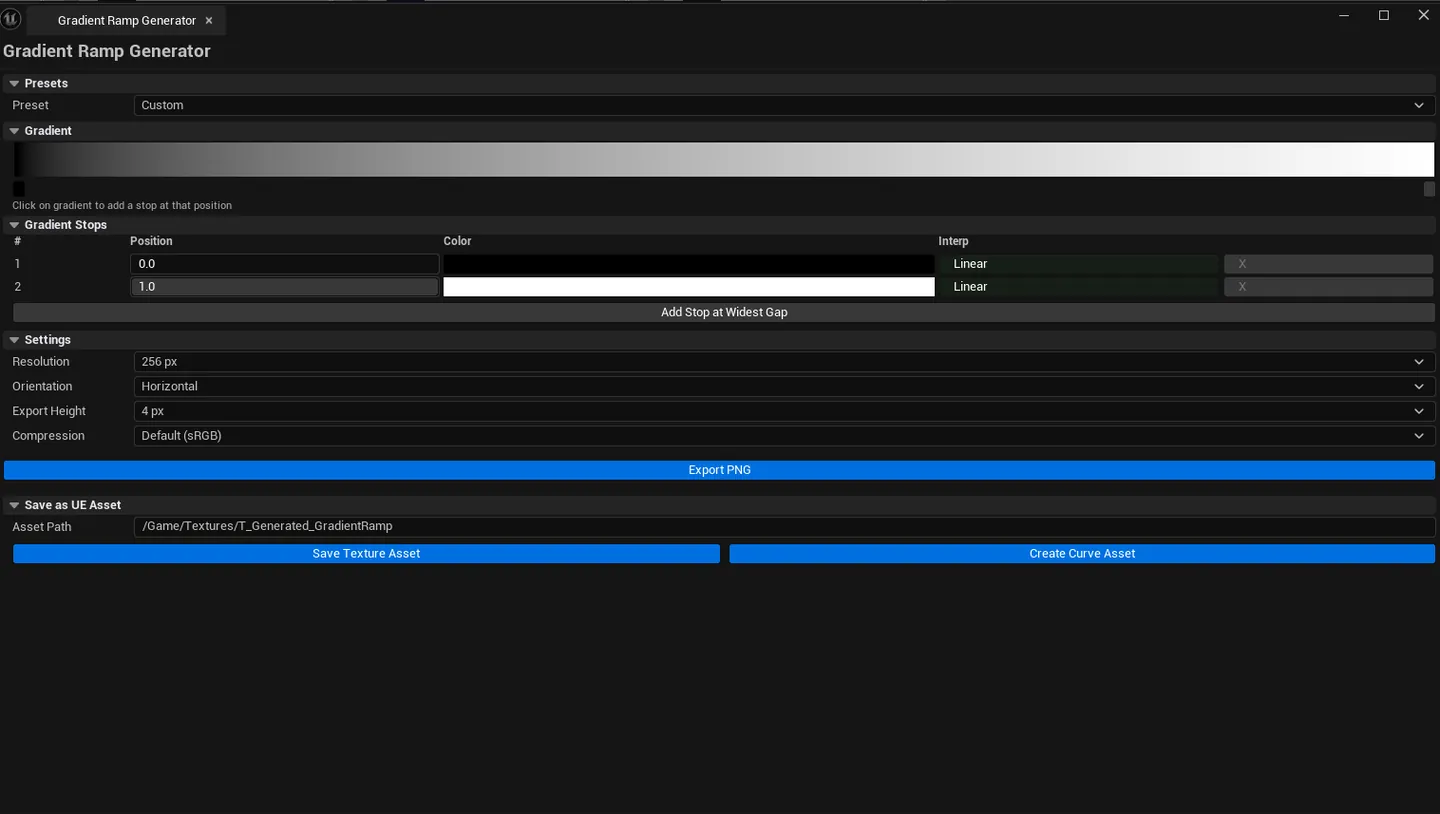Screen dimensions: 1440x814
Task: Click the Position field of stop 1
Action: click(x=284, y=264)
